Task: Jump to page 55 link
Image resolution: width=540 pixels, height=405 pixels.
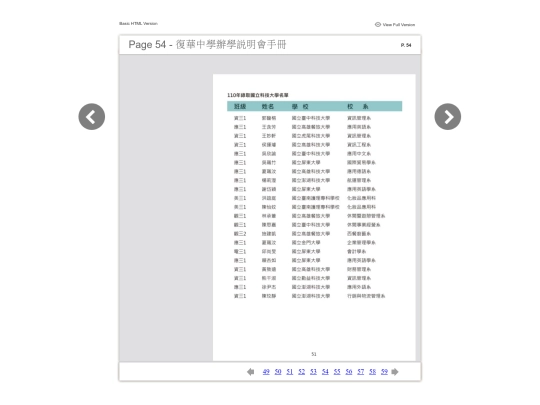Action: 337,372
